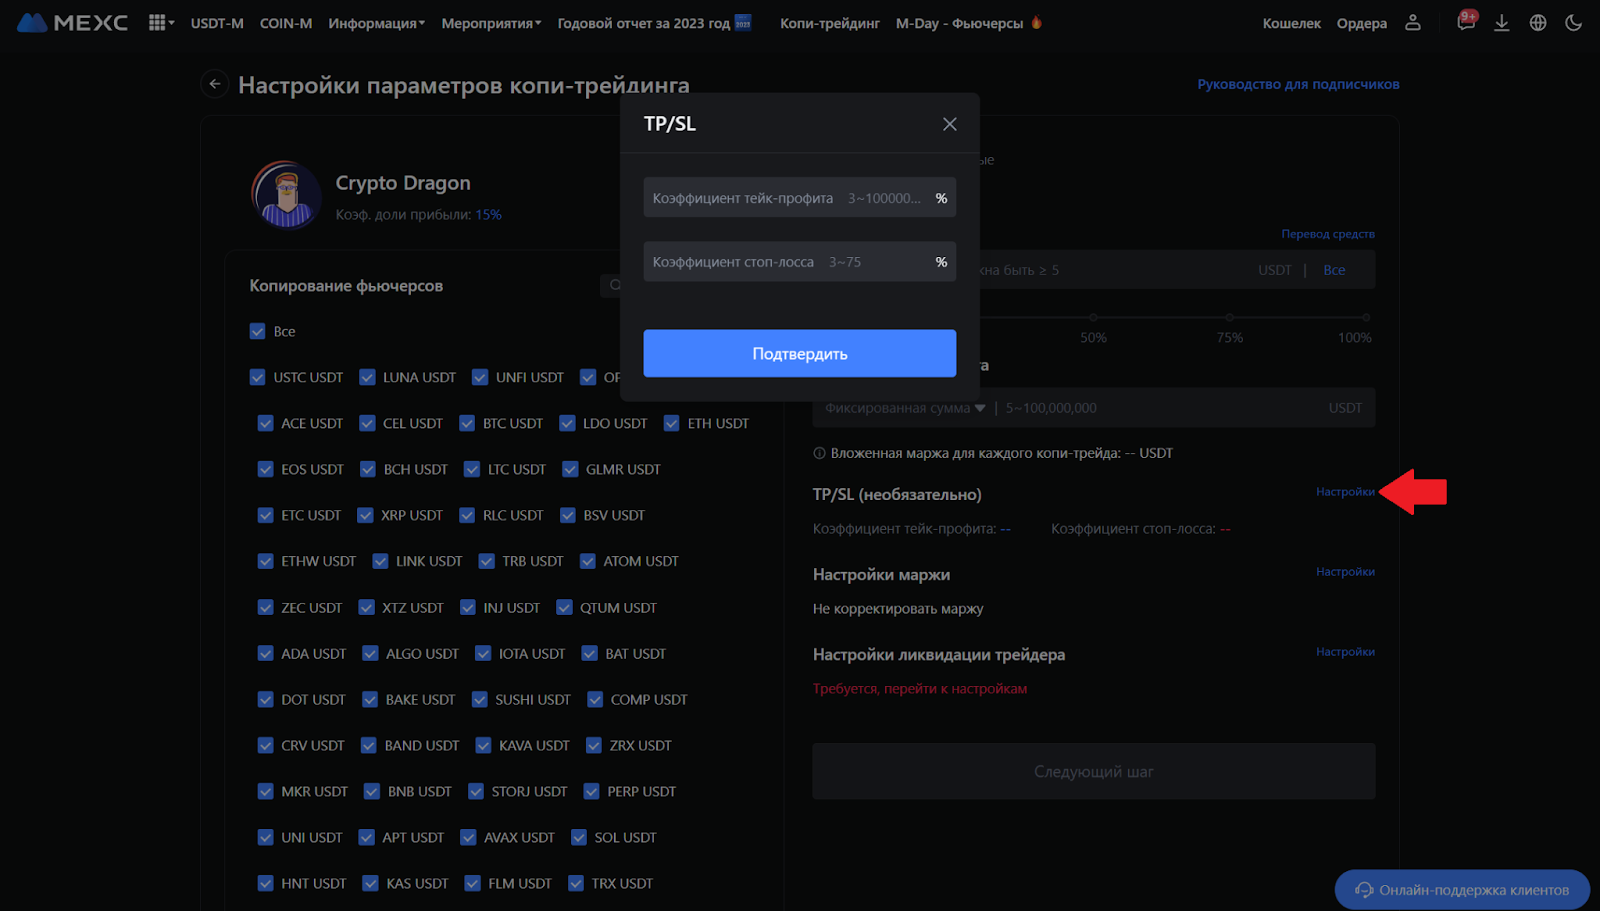The width and height of the screenshot is (1600, 911).
Task: Expand the Информация dropdown menu
Action: [x=376, y=23]
